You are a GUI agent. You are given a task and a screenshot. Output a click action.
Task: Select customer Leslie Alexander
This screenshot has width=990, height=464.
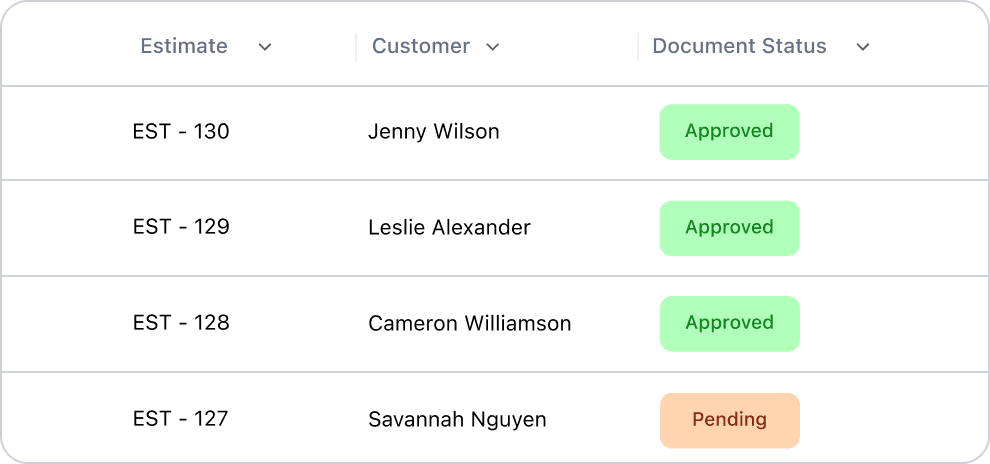[x=449, y=227]
